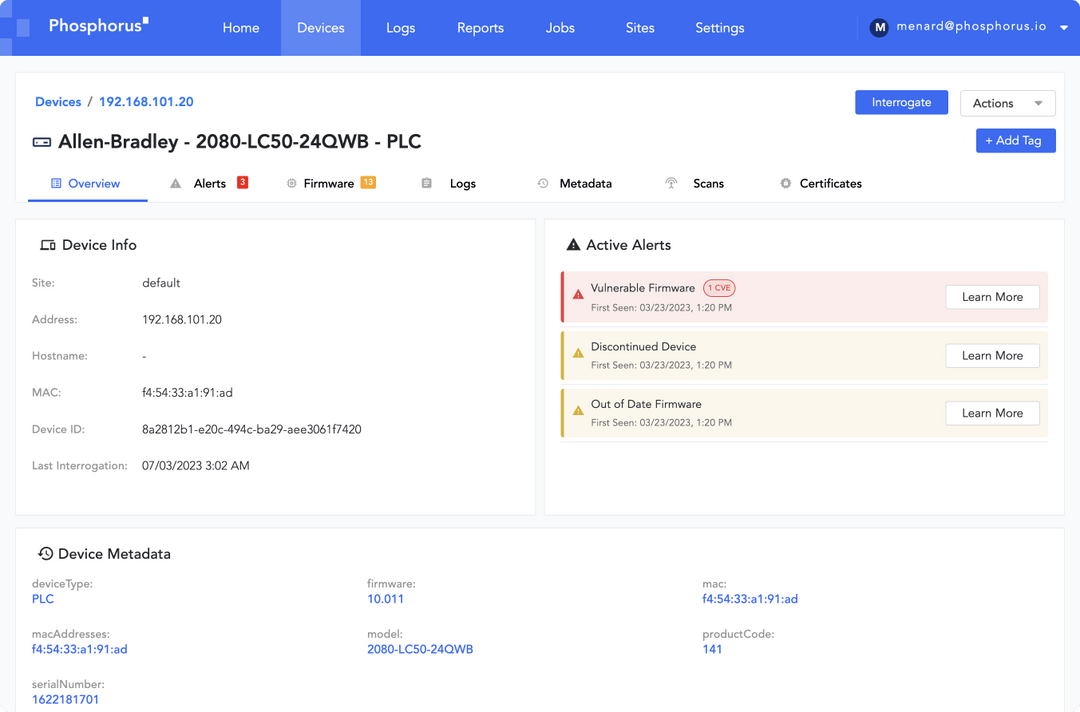Click the Metadata tab history clock icon

(541, 183)
